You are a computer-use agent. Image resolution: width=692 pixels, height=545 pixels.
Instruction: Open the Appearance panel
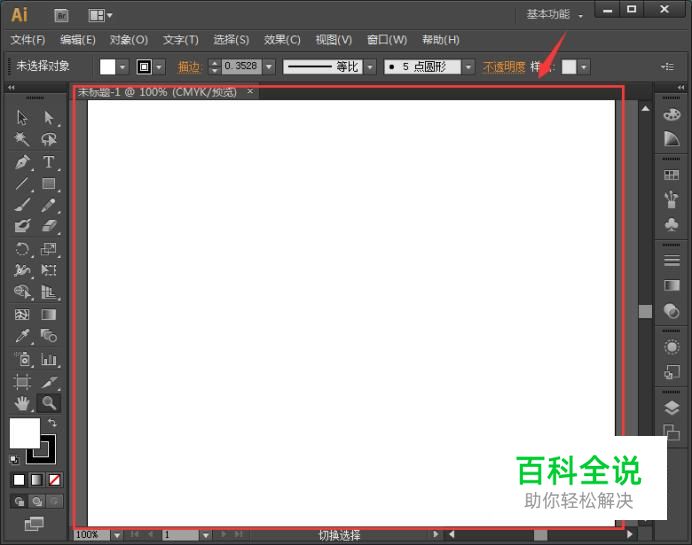coord(672,347)
